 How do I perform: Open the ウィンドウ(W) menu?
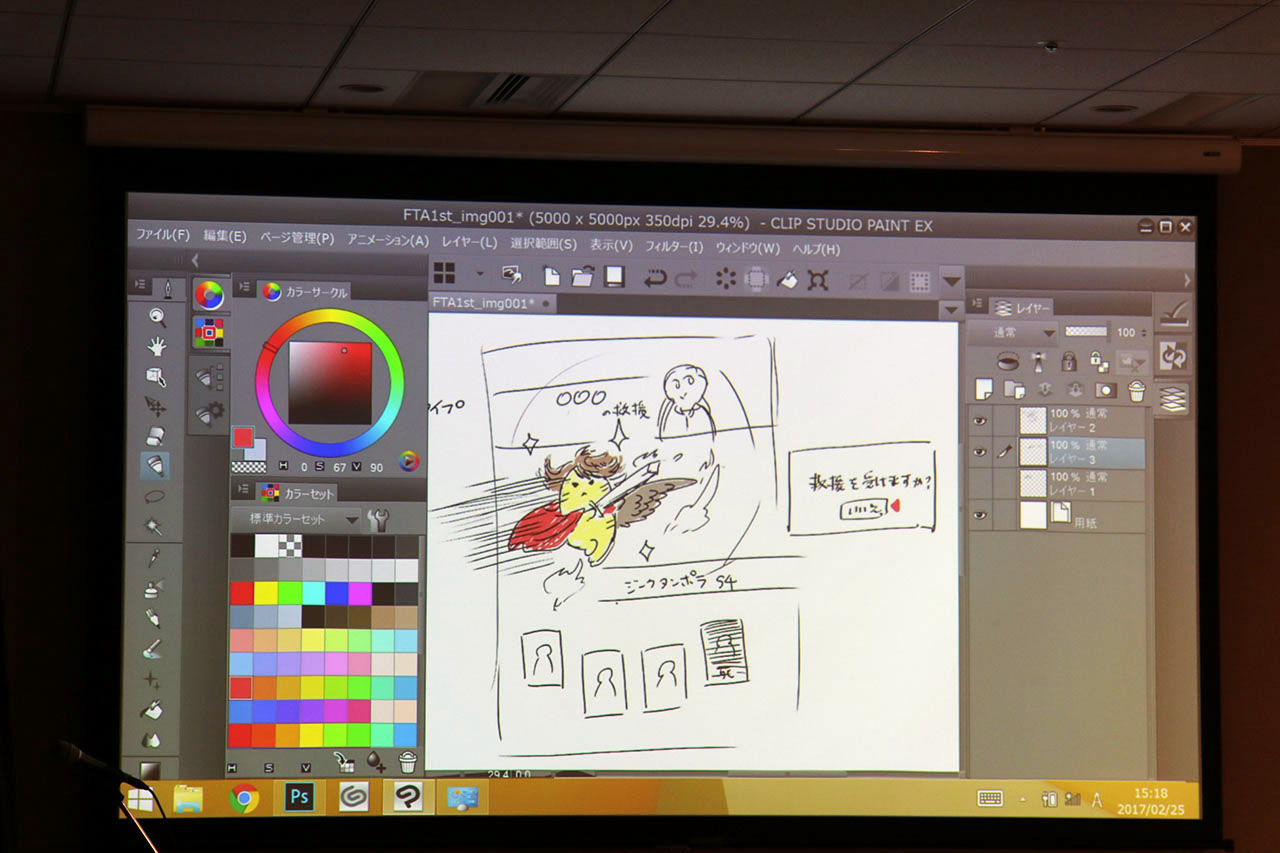coord(747,247)
